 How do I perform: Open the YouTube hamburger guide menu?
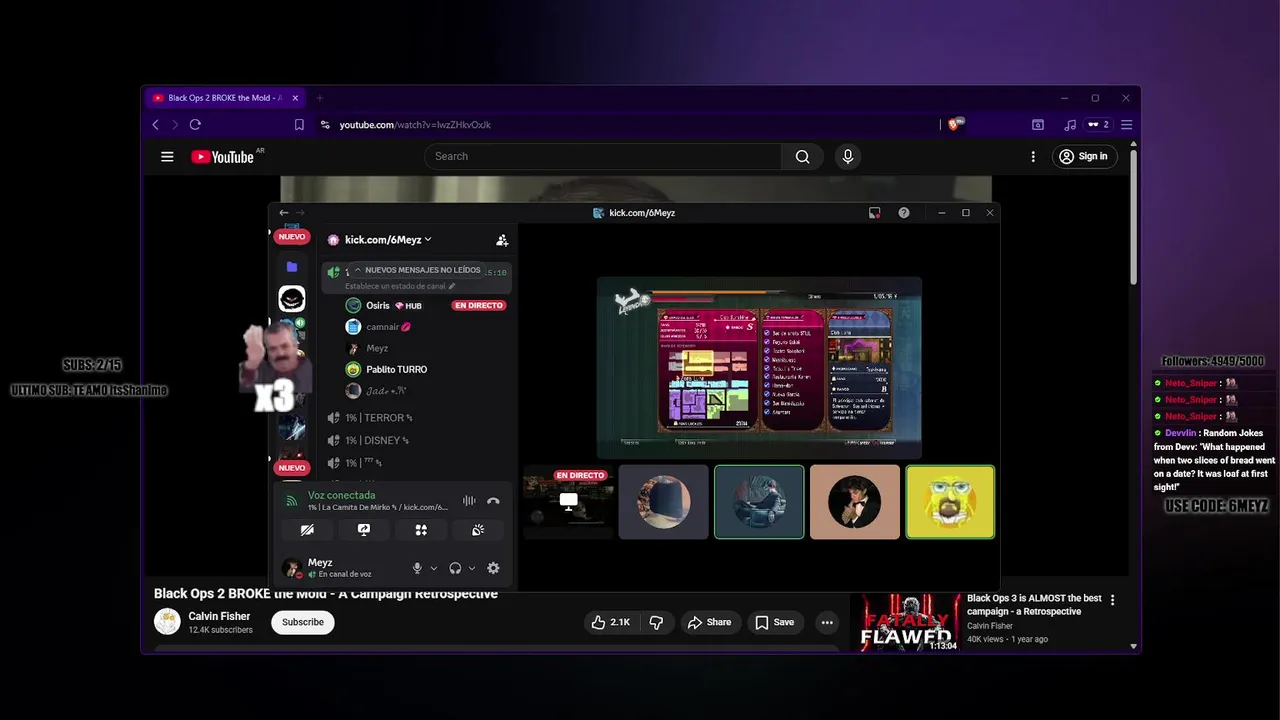click(167, 156)
